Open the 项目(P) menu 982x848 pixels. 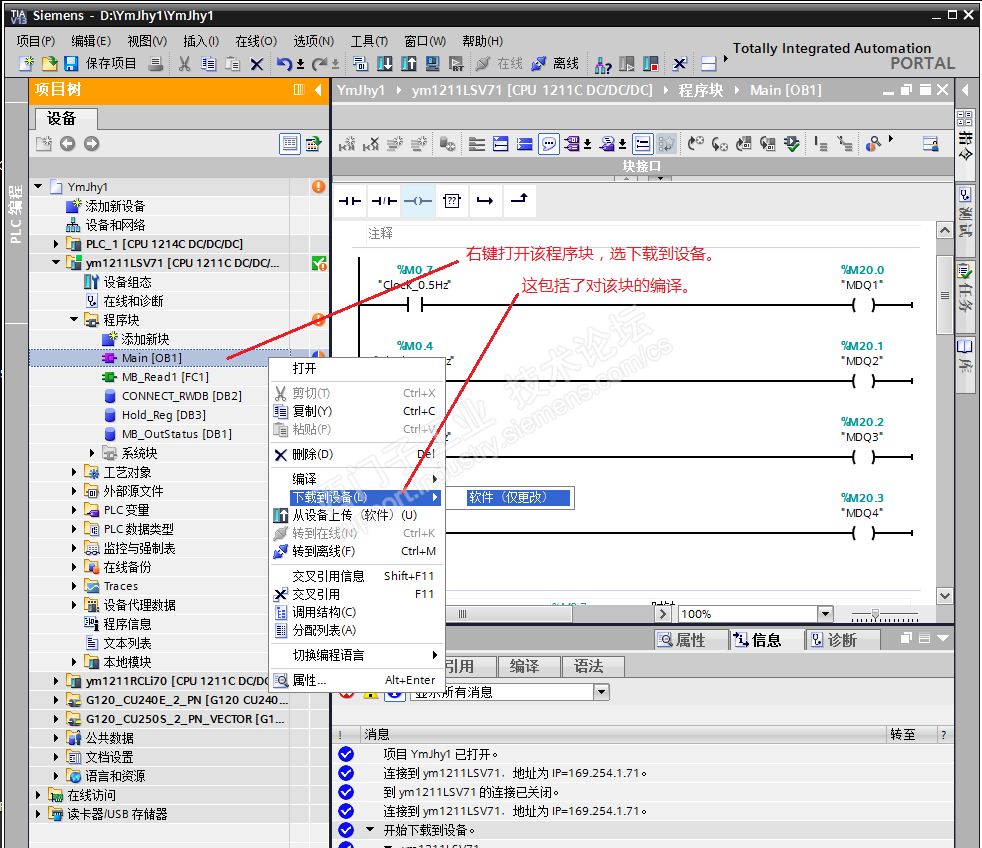36,41
